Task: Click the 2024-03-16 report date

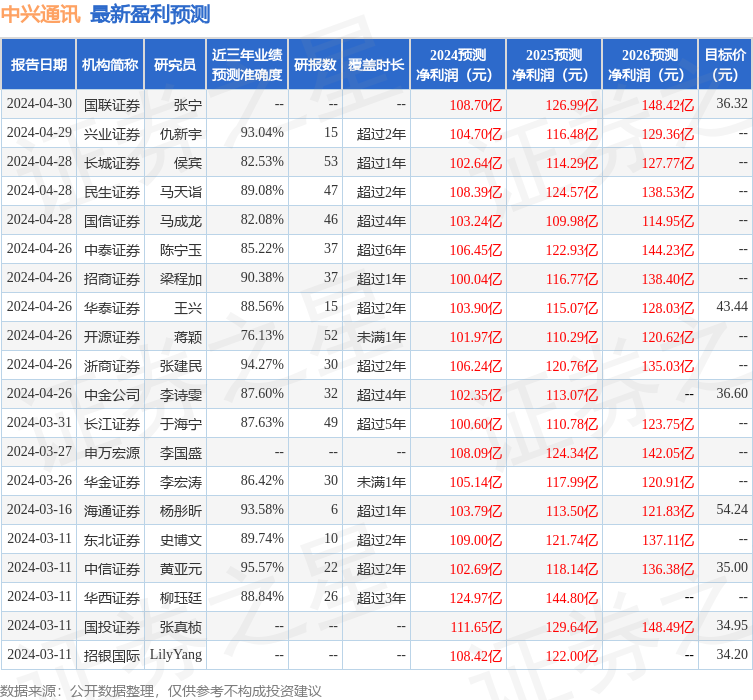Action: (39, 509)
